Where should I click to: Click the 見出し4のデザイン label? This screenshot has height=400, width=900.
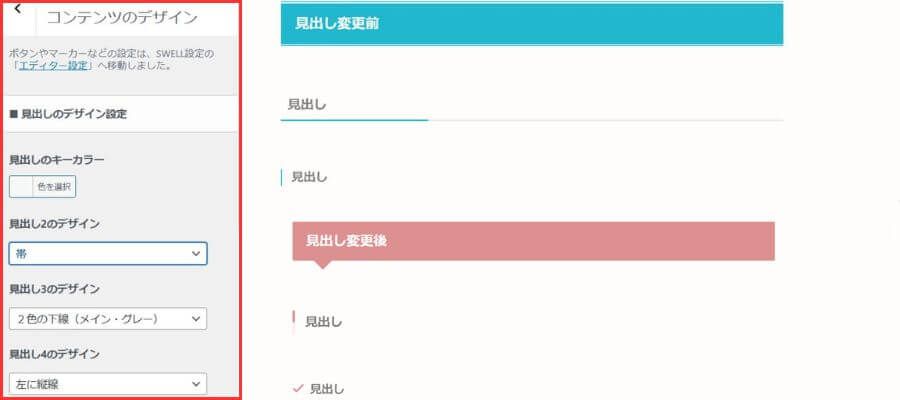(x=54, y=354)
